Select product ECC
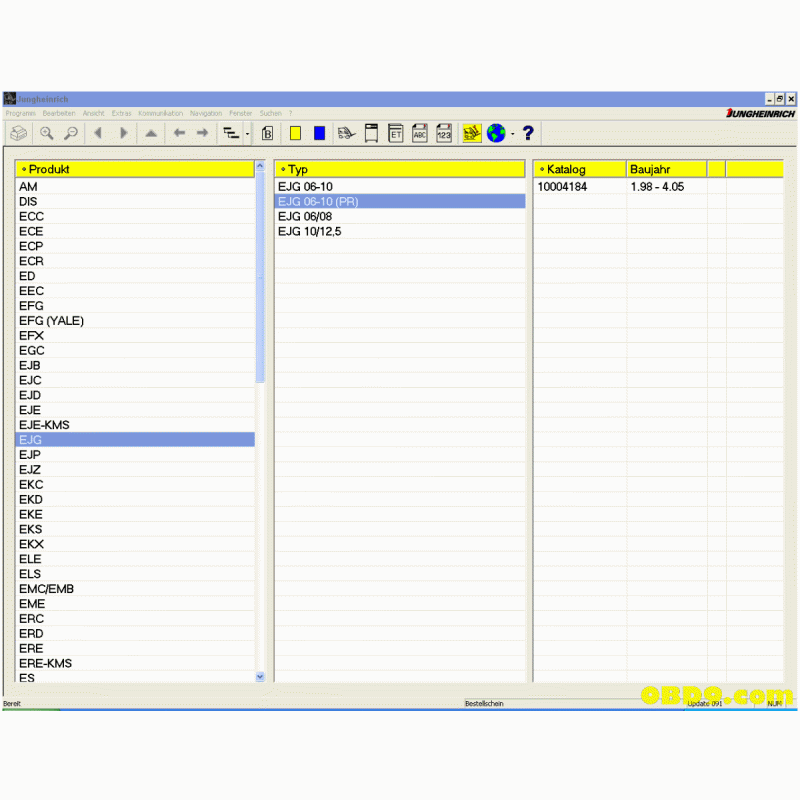 click(x=135, y=216)
